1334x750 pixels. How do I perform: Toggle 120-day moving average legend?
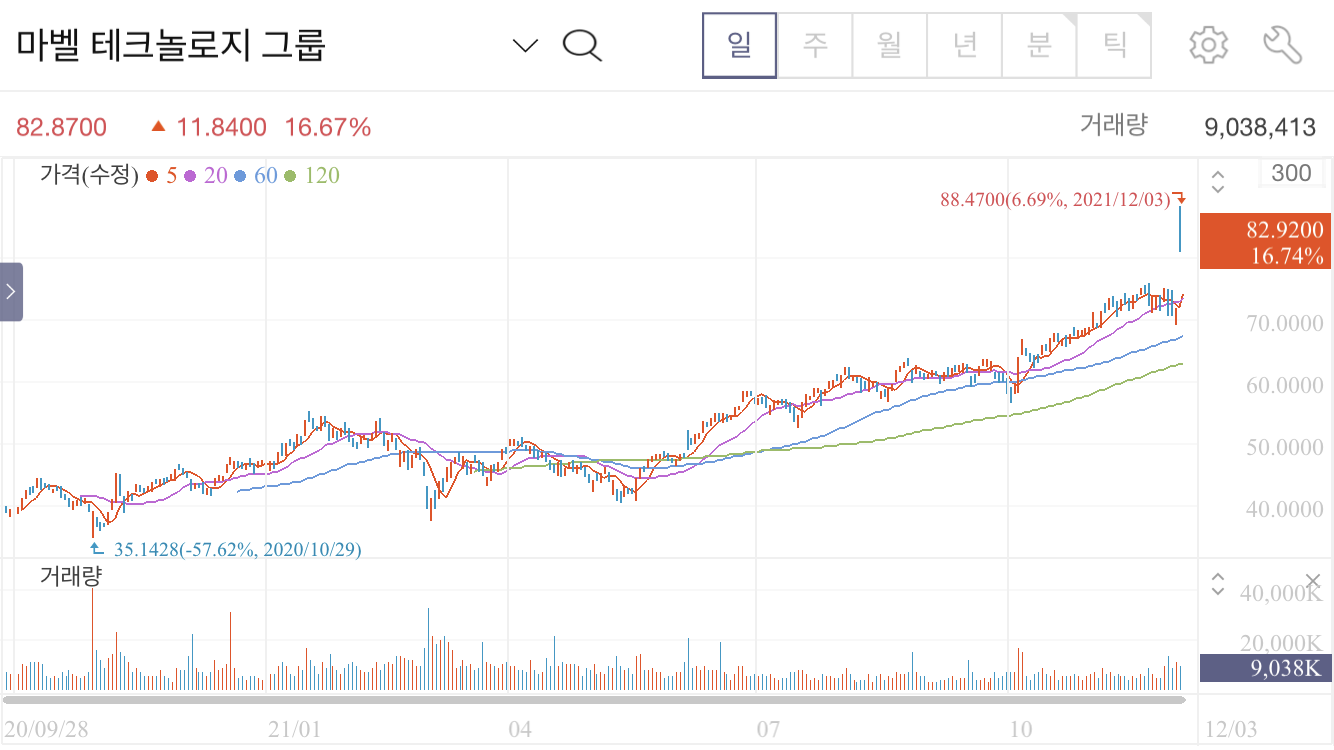coord(312,176)
